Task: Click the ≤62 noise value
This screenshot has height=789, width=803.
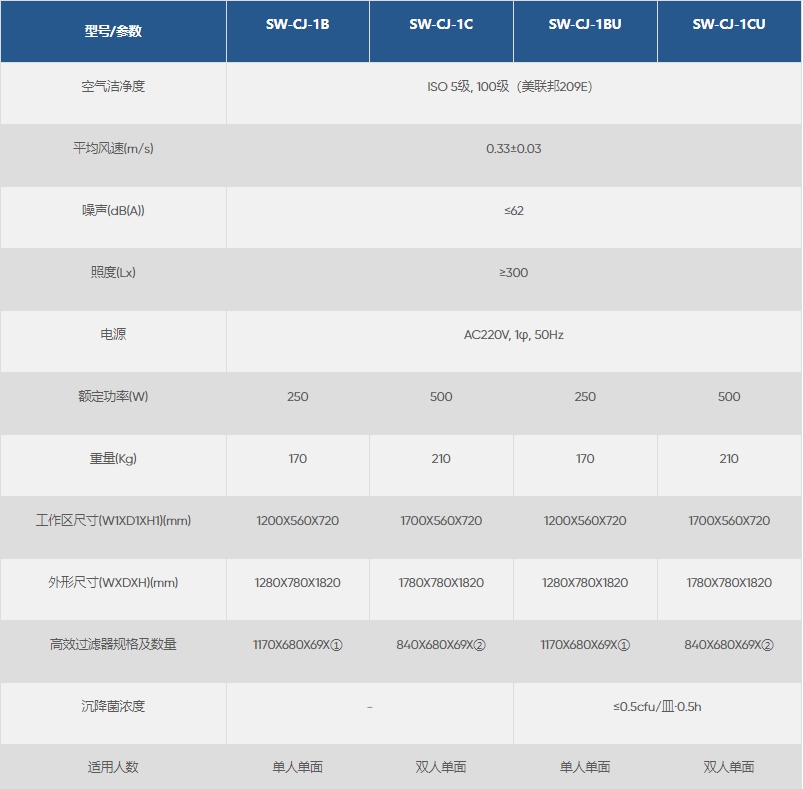Action: click(x=513, y=211)
